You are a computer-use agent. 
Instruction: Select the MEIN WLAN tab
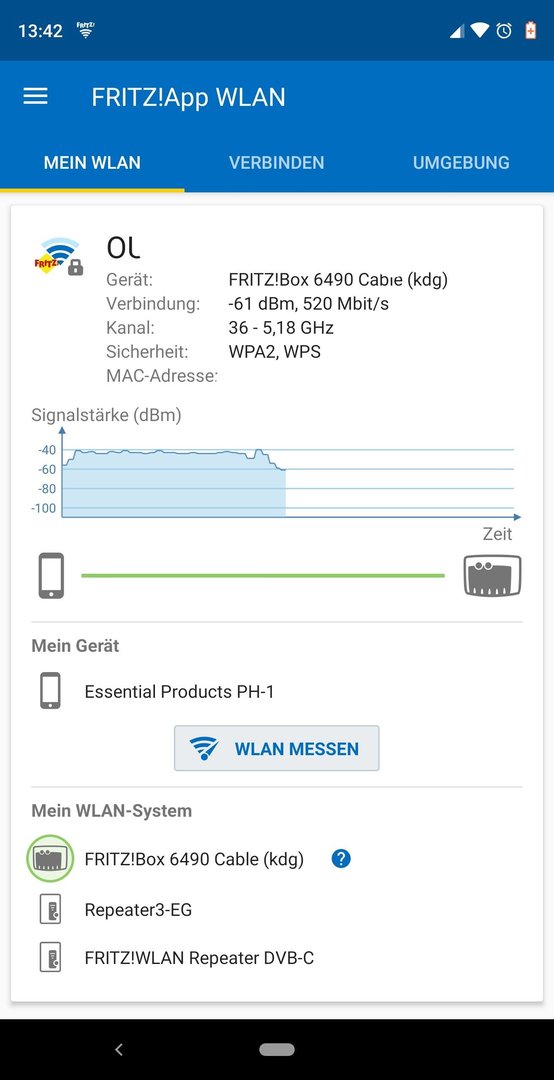click(x=92, y=163)
